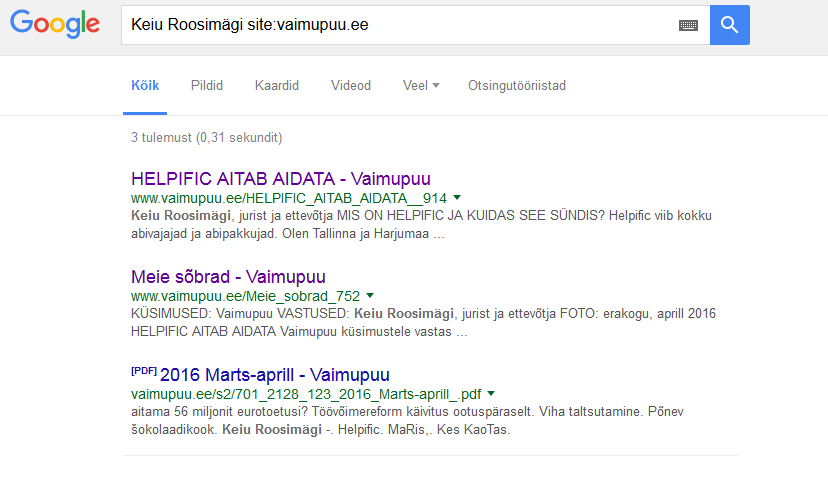Expand the arrow next to Marts-aprill pdf URL
The image size is (828, 493).
coord(491,393)
